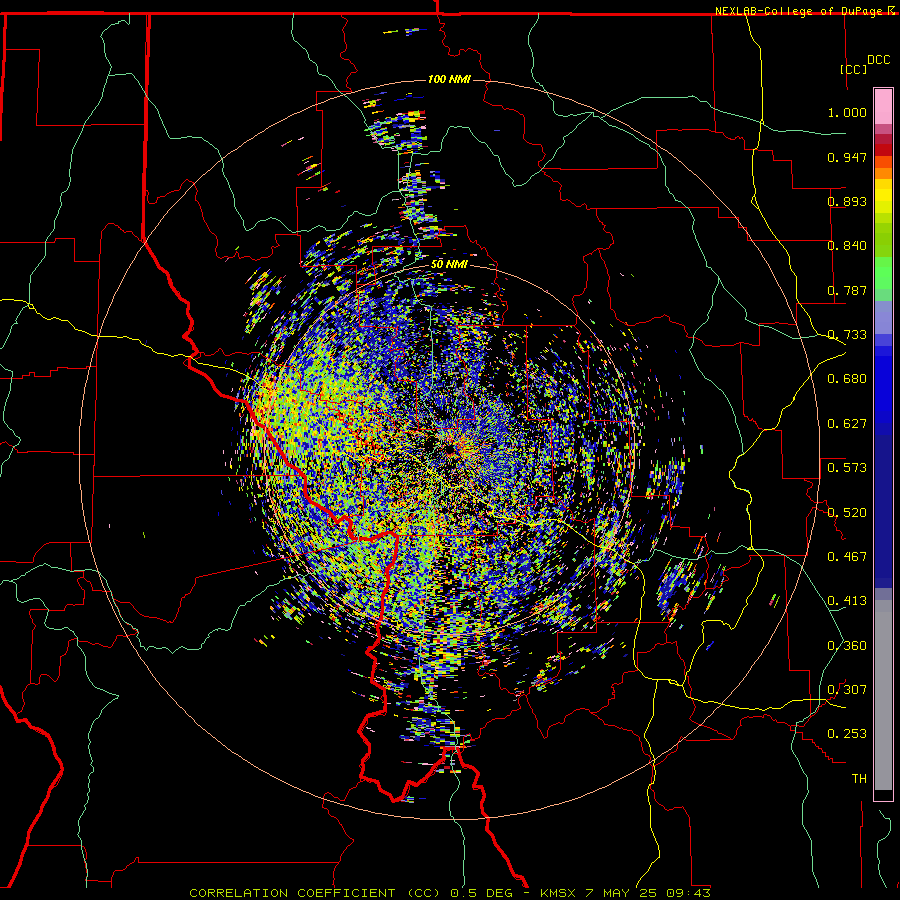Select the 0.307 legend value
The image size is (900, 900).
pyautogui.click(x=847, y=690)
